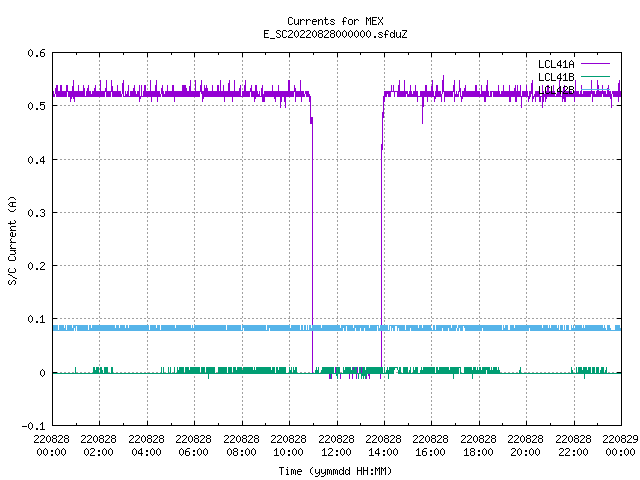Click the 220828 20:00 x-axis tick label
Image resolution: width=640 pixels, height=480 pixels.
pos(525,446)
